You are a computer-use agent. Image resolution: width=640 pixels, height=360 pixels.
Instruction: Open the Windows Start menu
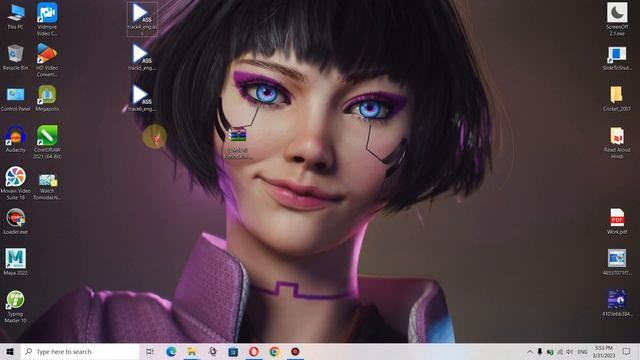click(10, 351)
